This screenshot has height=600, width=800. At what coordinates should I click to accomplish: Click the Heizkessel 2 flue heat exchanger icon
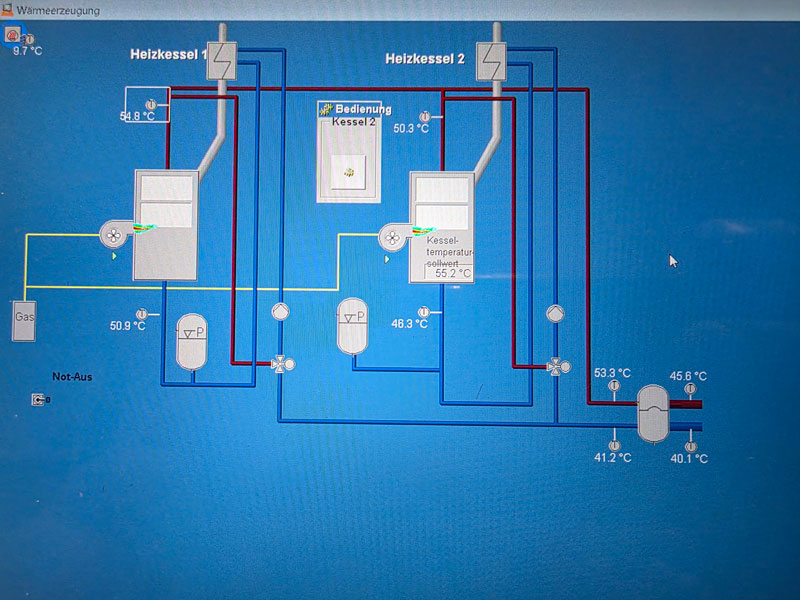click(x=490, y=57)
